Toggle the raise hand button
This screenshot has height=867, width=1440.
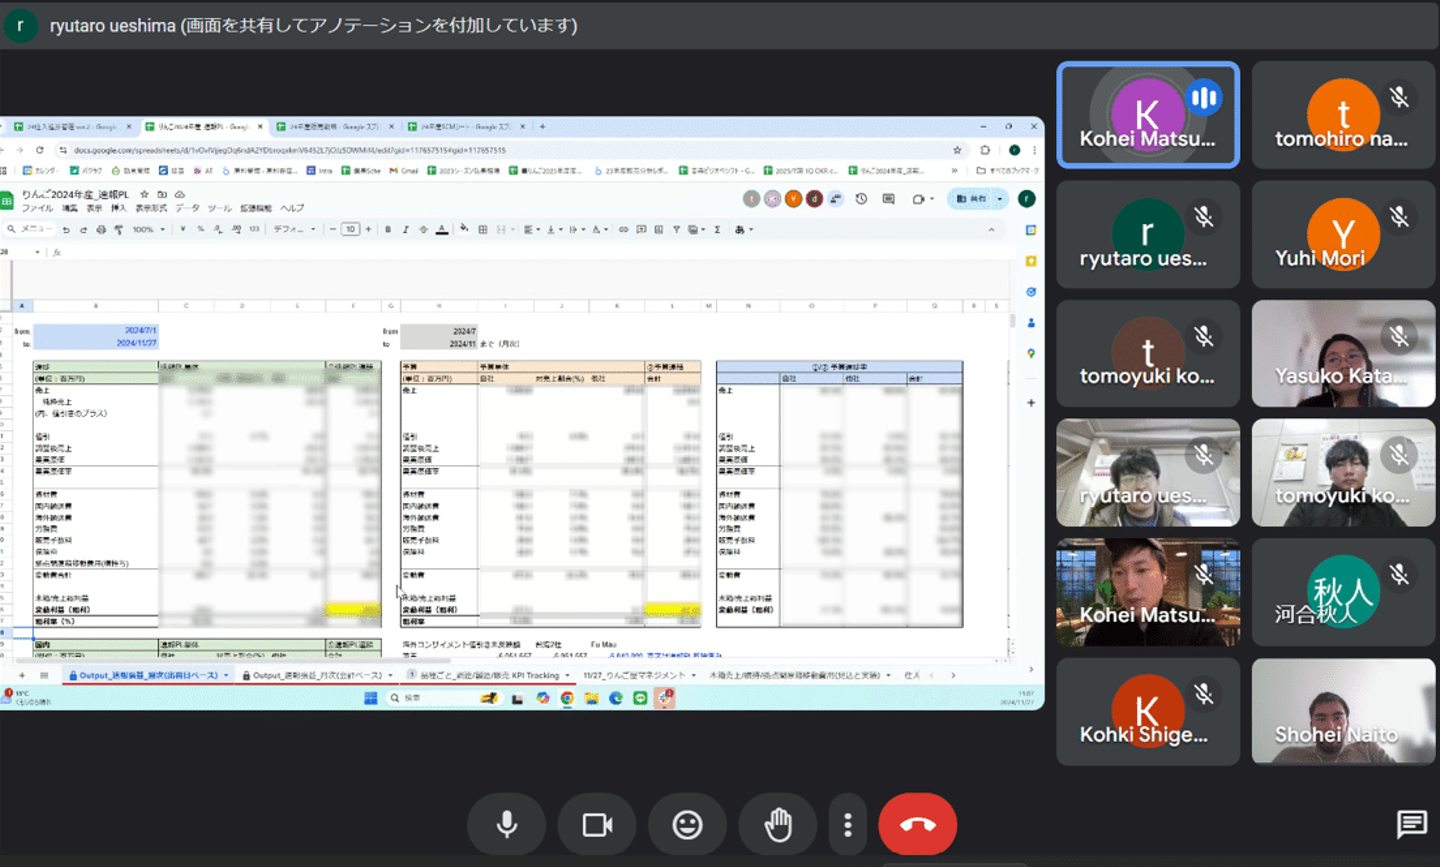click(778, 824)
